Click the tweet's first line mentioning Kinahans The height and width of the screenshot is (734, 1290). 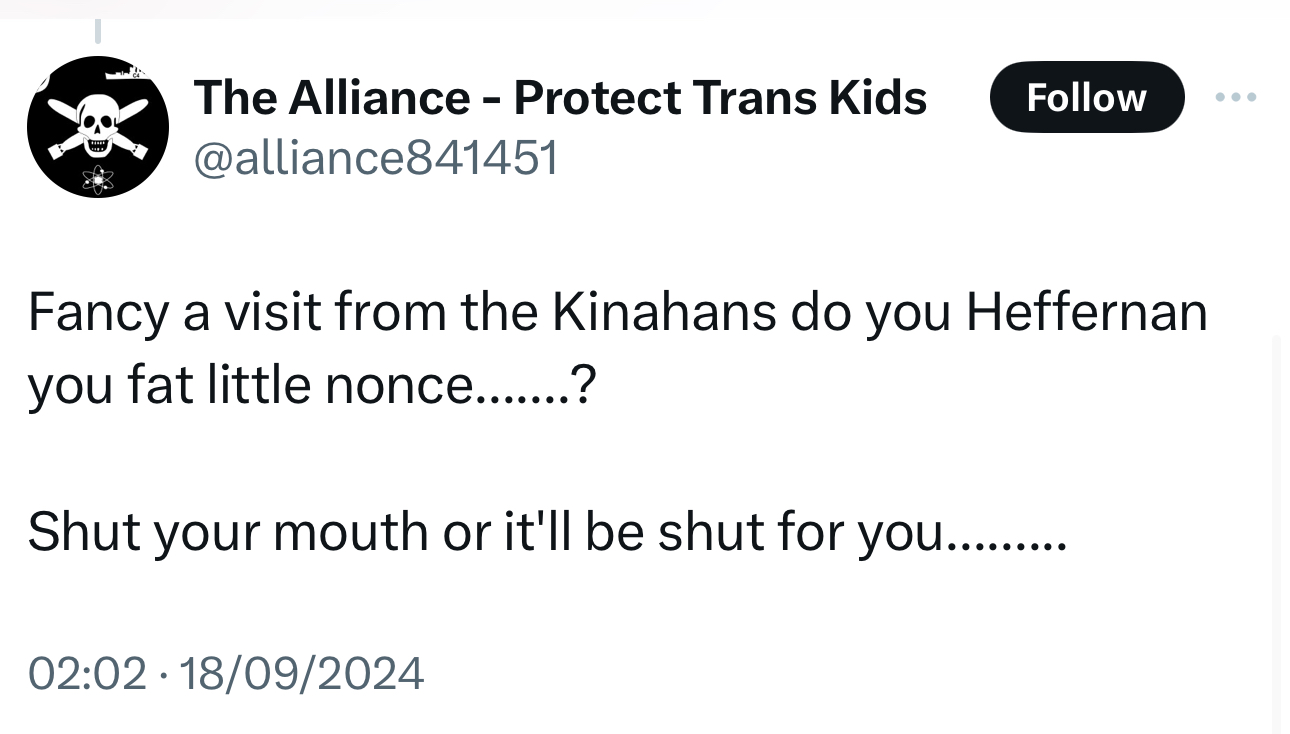617,313
